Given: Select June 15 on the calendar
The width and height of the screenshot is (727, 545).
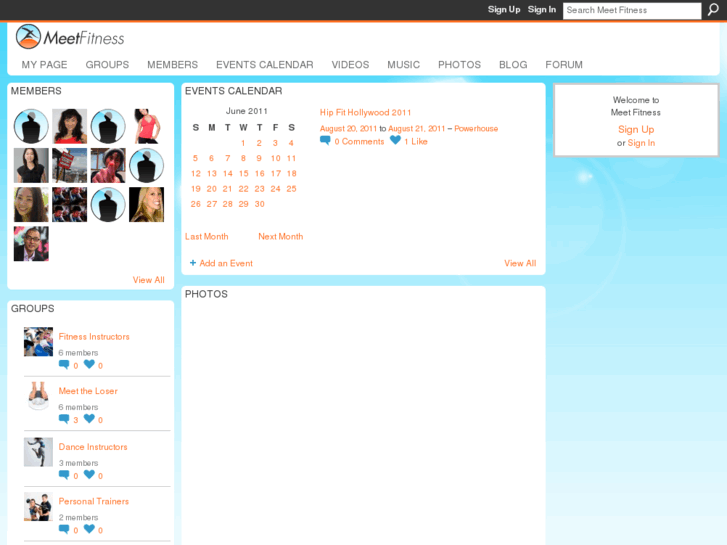Looking at the screenshot, I should click(x=243, y=173).
